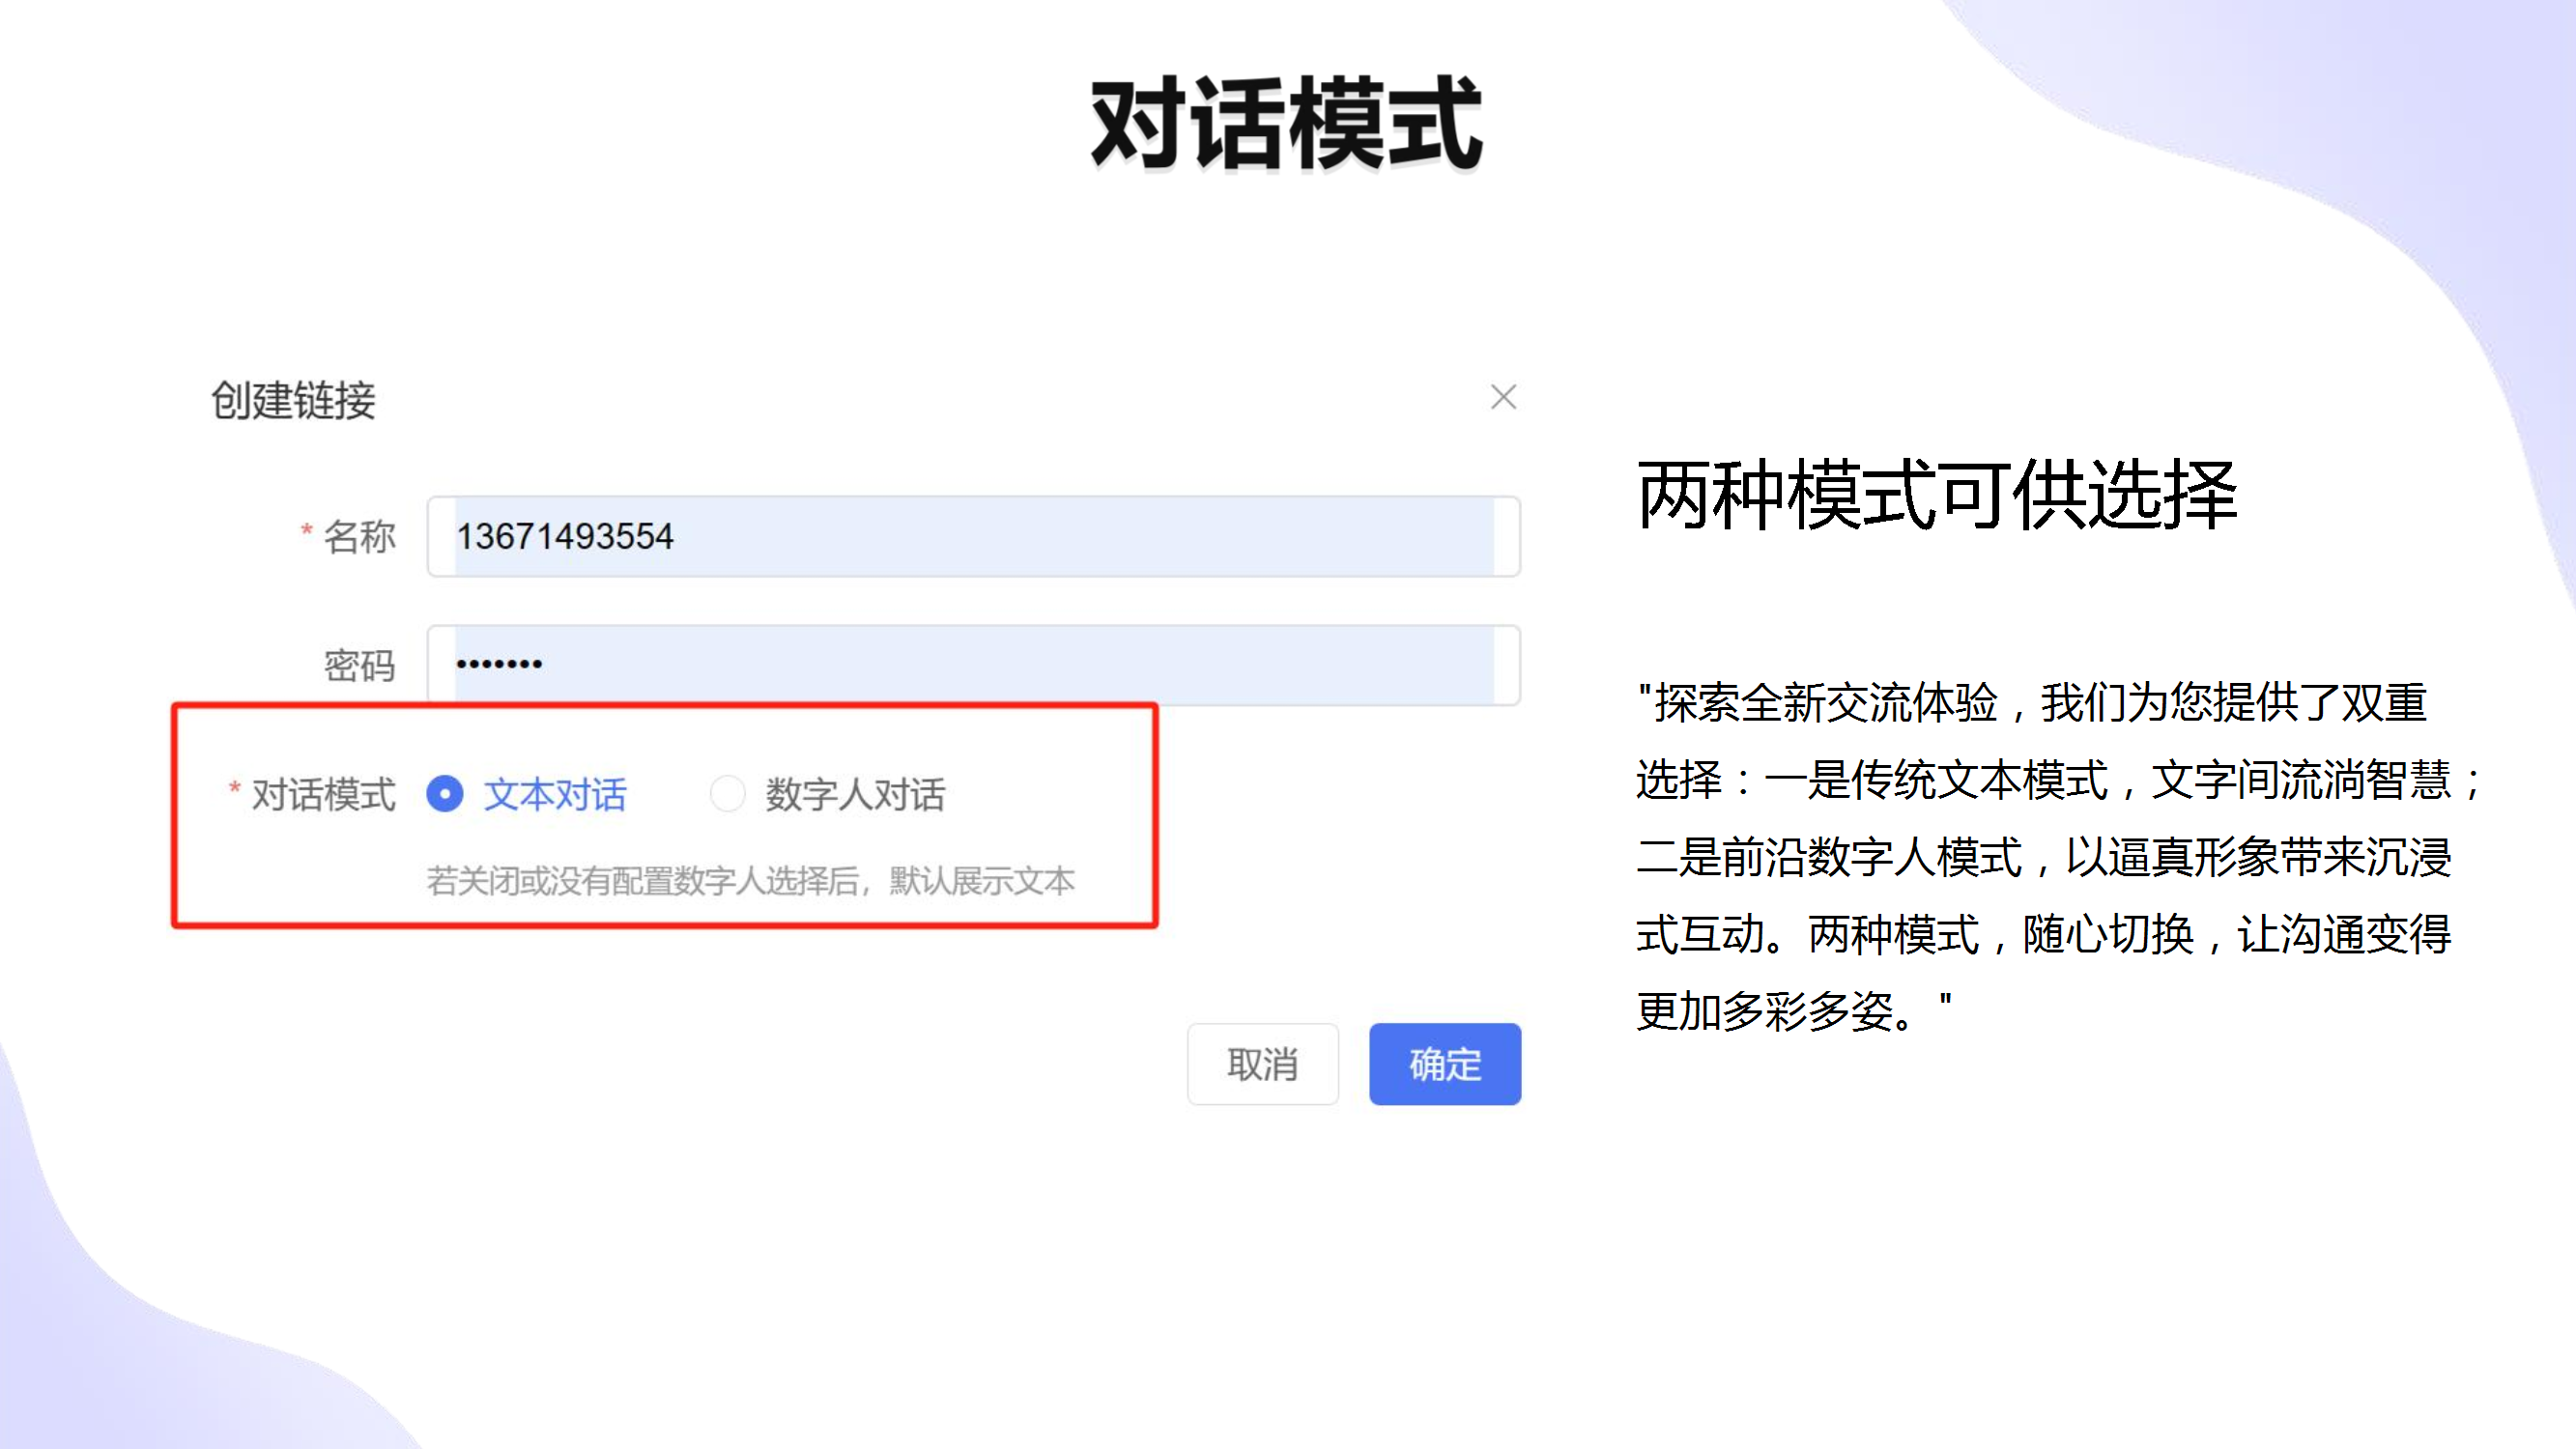Click the large 对话模式 slide title
This screenshot has height=1449, width=2576.
[x=1286, y=125]
